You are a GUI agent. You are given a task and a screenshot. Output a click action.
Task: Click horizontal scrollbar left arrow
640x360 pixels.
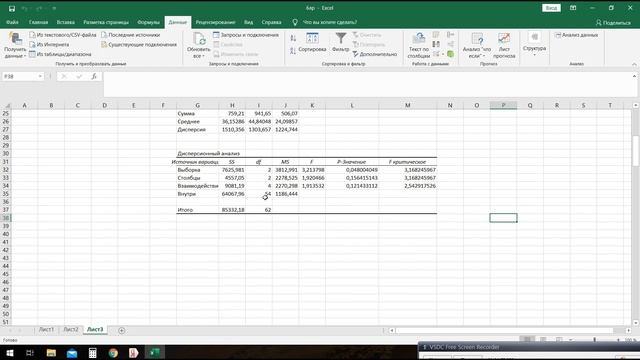point(392,330)
